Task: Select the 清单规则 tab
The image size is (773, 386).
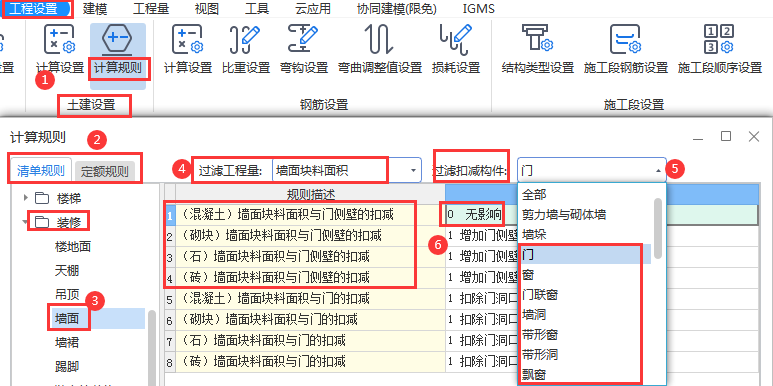Action: (x=41, y=171)
